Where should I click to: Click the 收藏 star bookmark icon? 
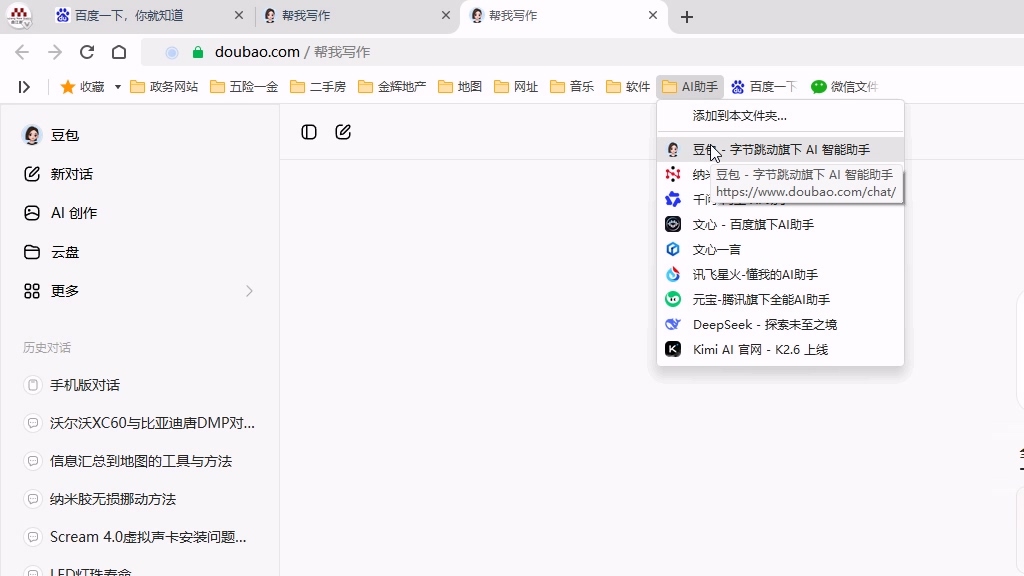(x=67, y=87)
